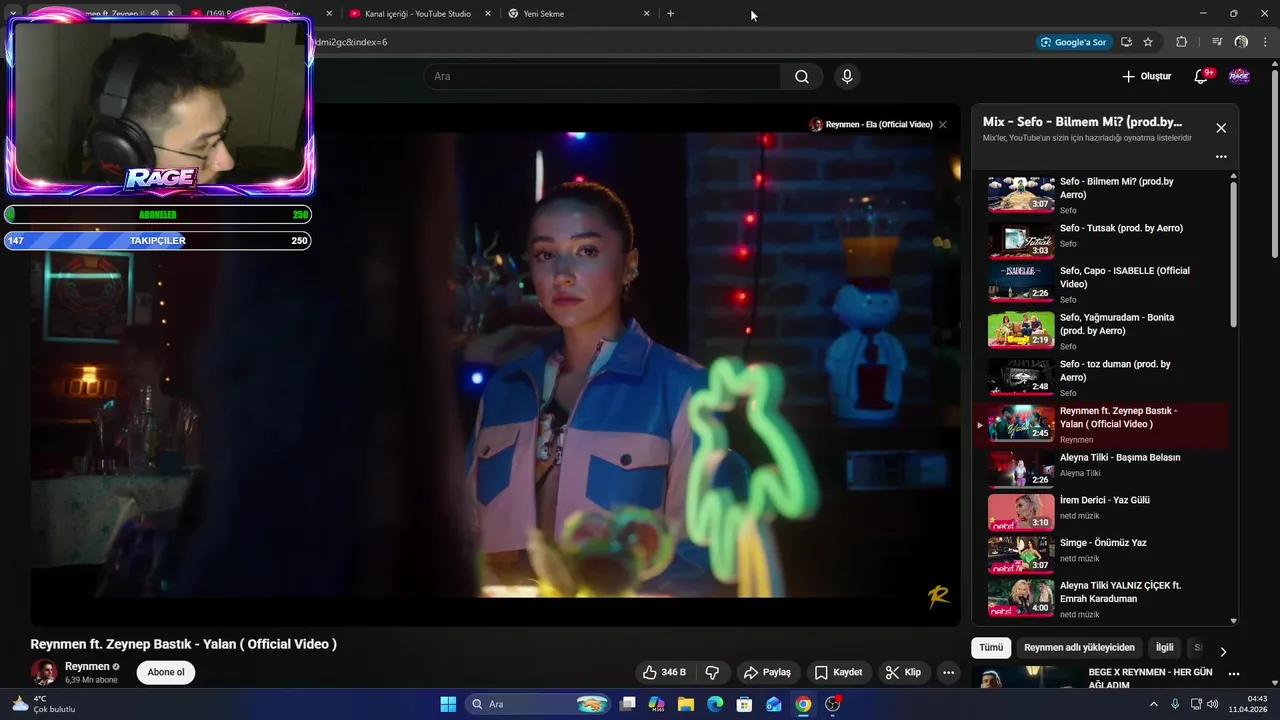
Task: Save video with Kaydet button
Action: point(838,673)
